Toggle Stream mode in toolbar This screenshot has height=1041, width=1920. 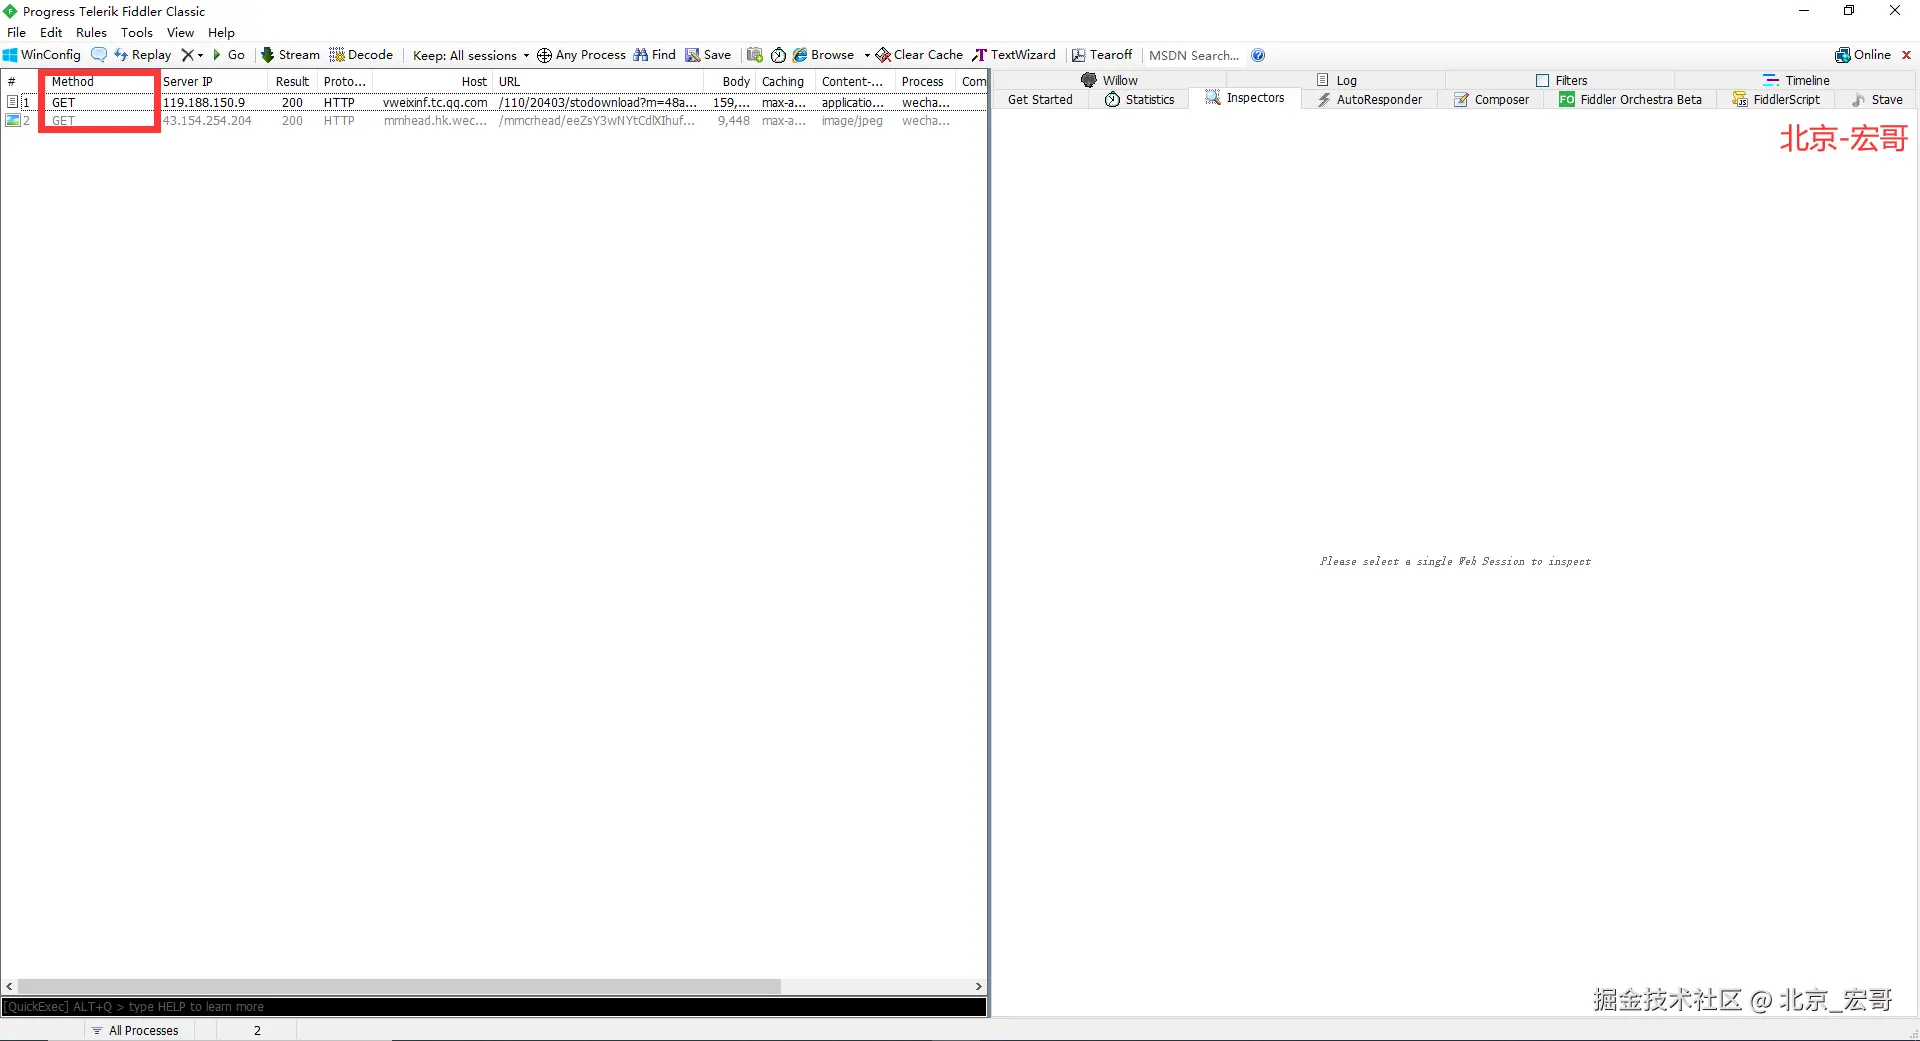pos(290,55)
